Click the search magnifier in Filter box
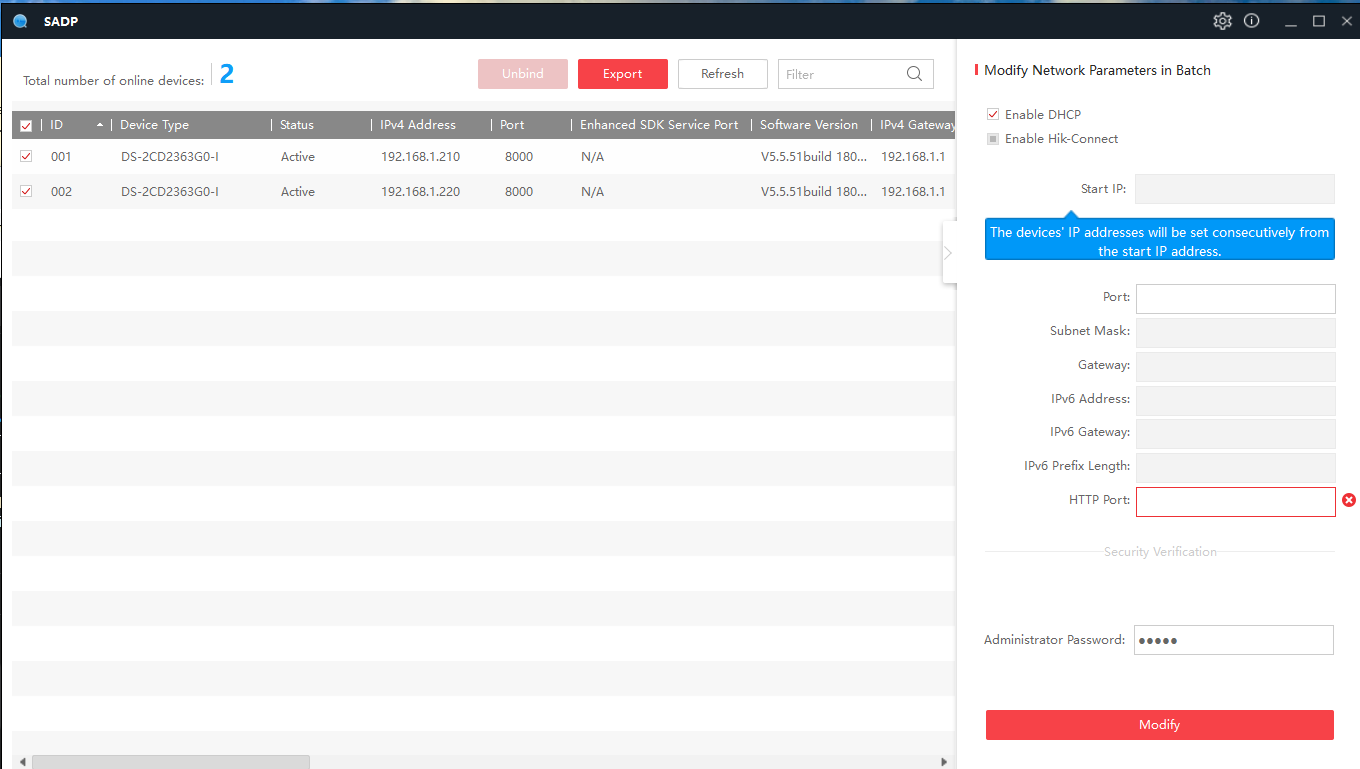 tap(914, 74)
